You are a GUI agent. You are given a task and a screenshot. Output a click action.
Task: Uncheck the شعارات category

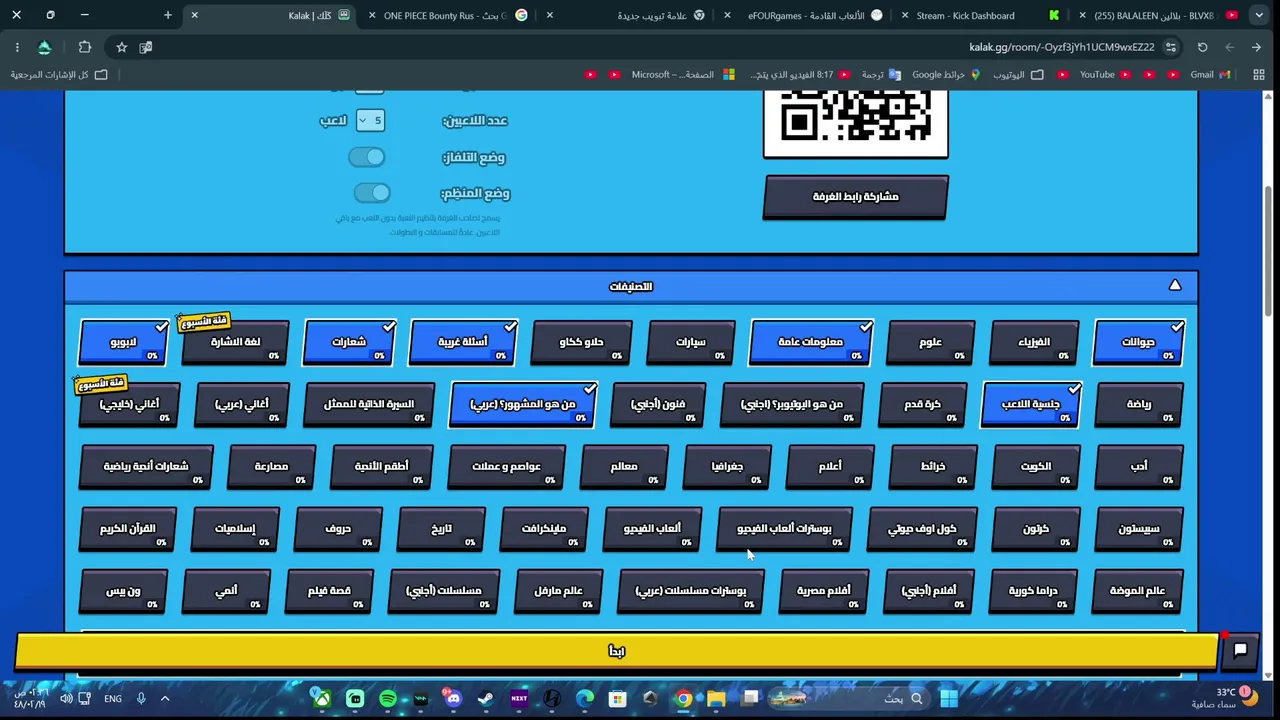click(349, 342)
